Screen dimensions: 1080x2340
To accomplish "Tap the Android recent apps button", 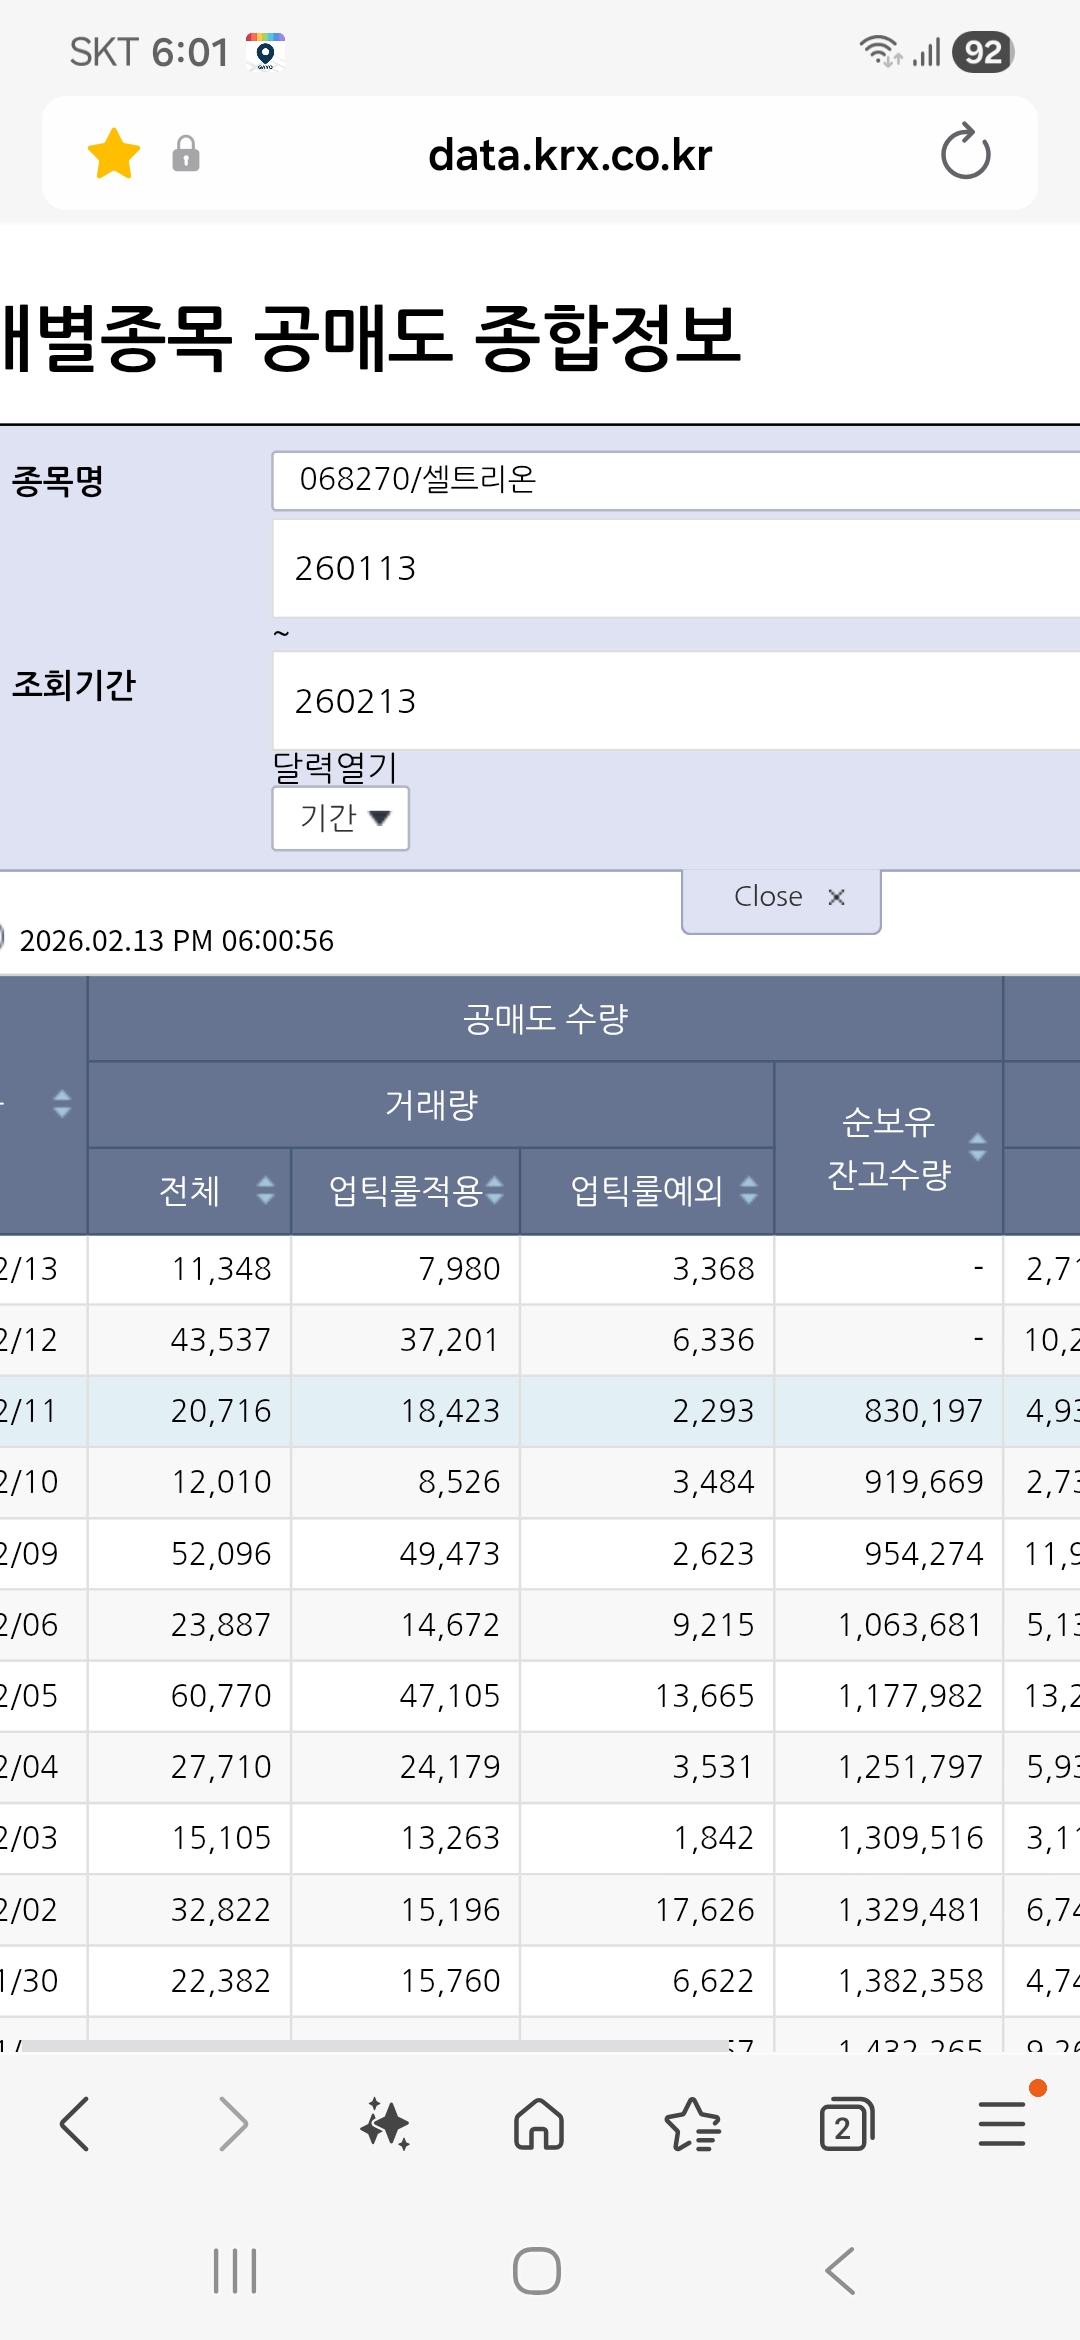I will point(235,2271).
